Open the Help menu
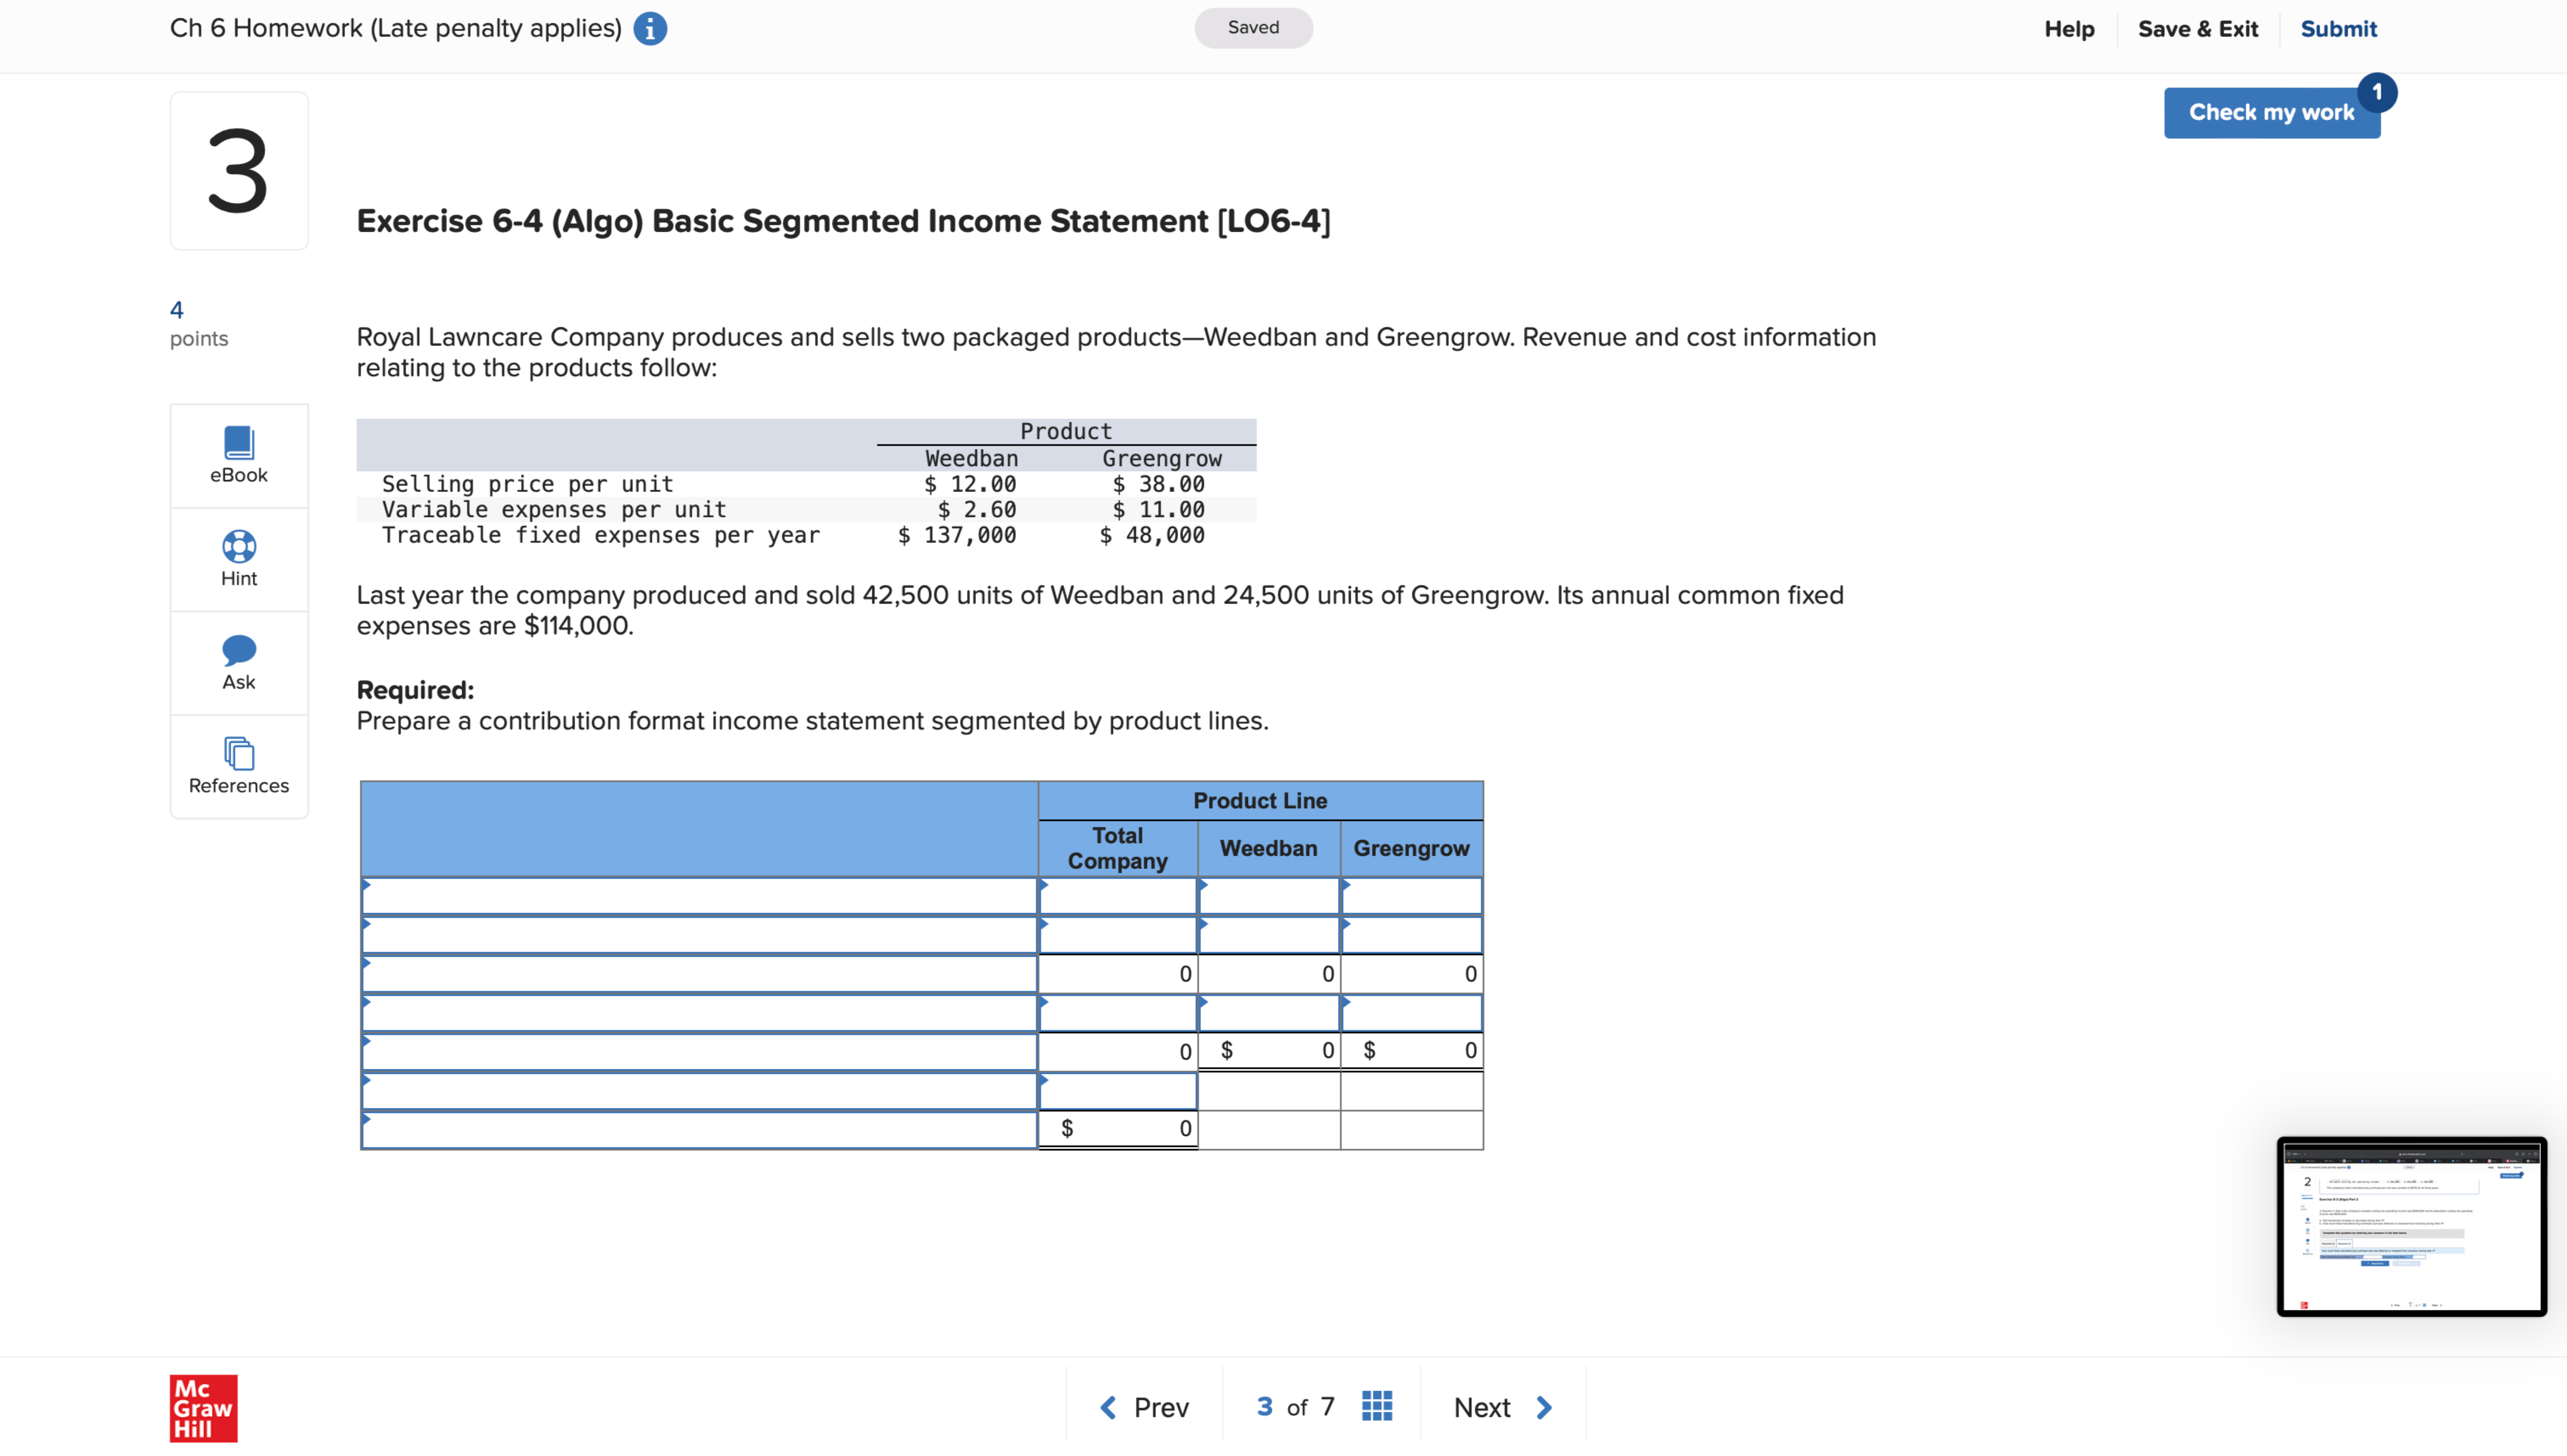The height and width of the screenshot is (1456, 2567). [x=2069, y=28]
